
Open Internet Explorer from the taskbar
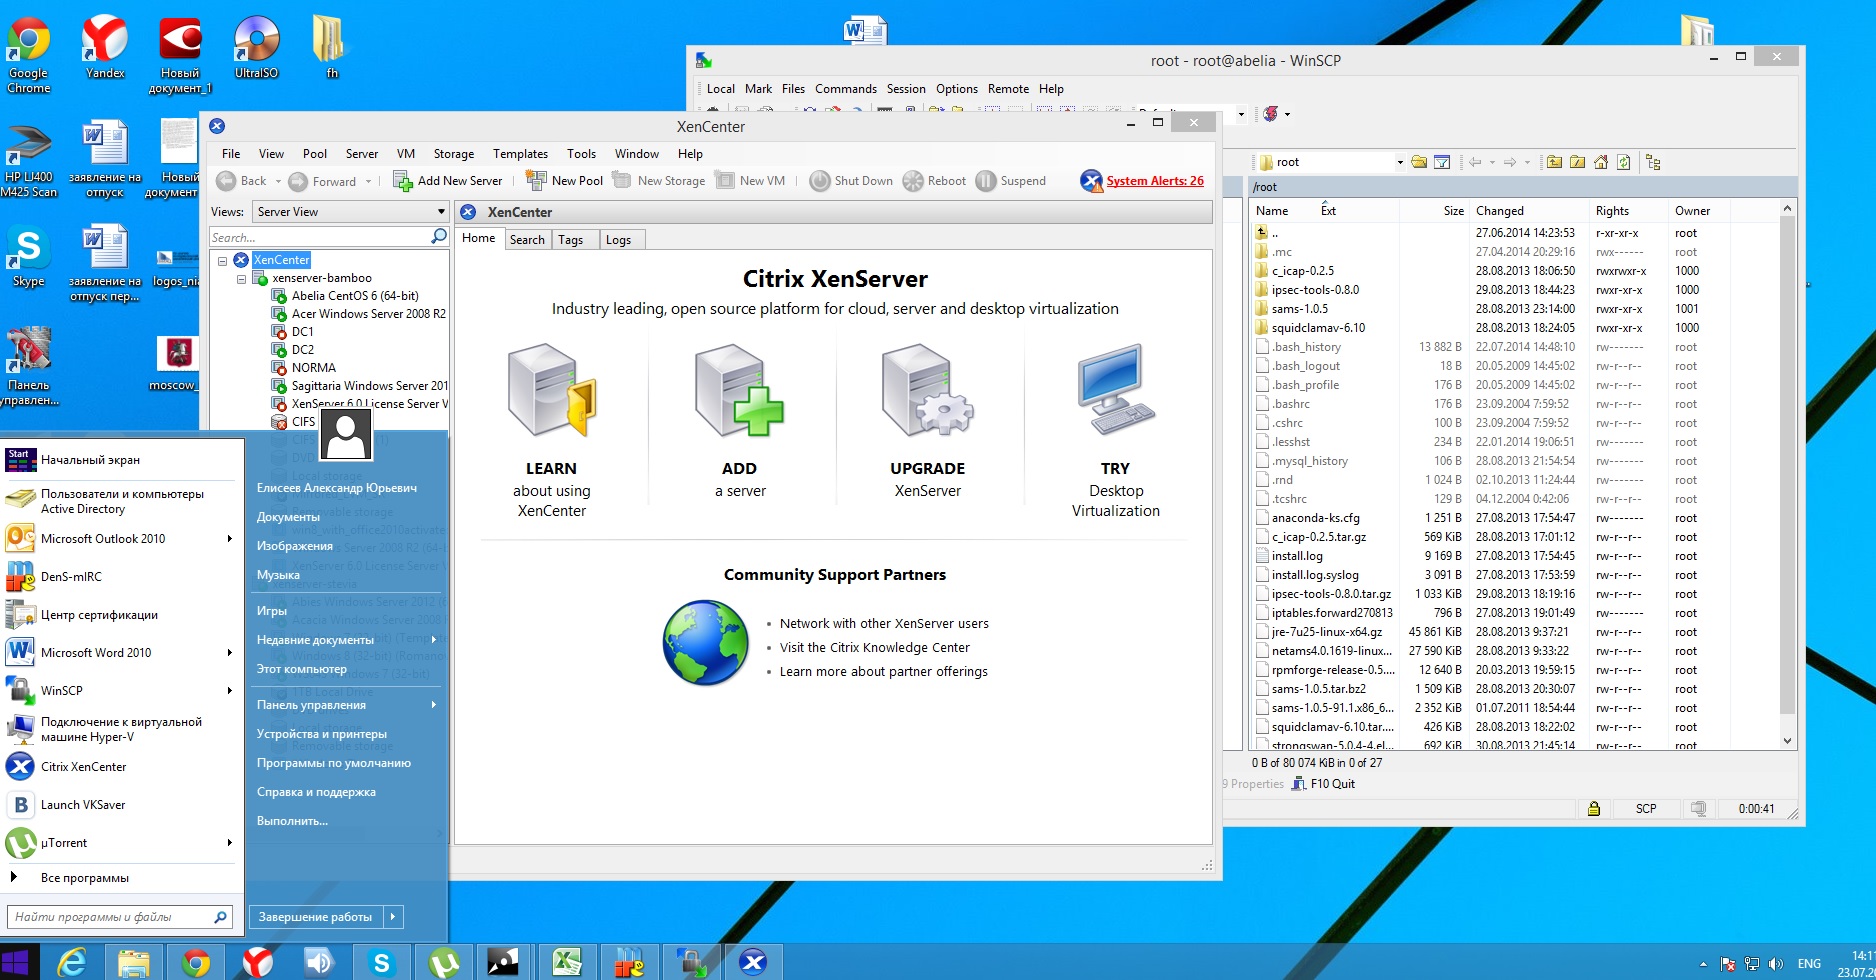[72, 963]
